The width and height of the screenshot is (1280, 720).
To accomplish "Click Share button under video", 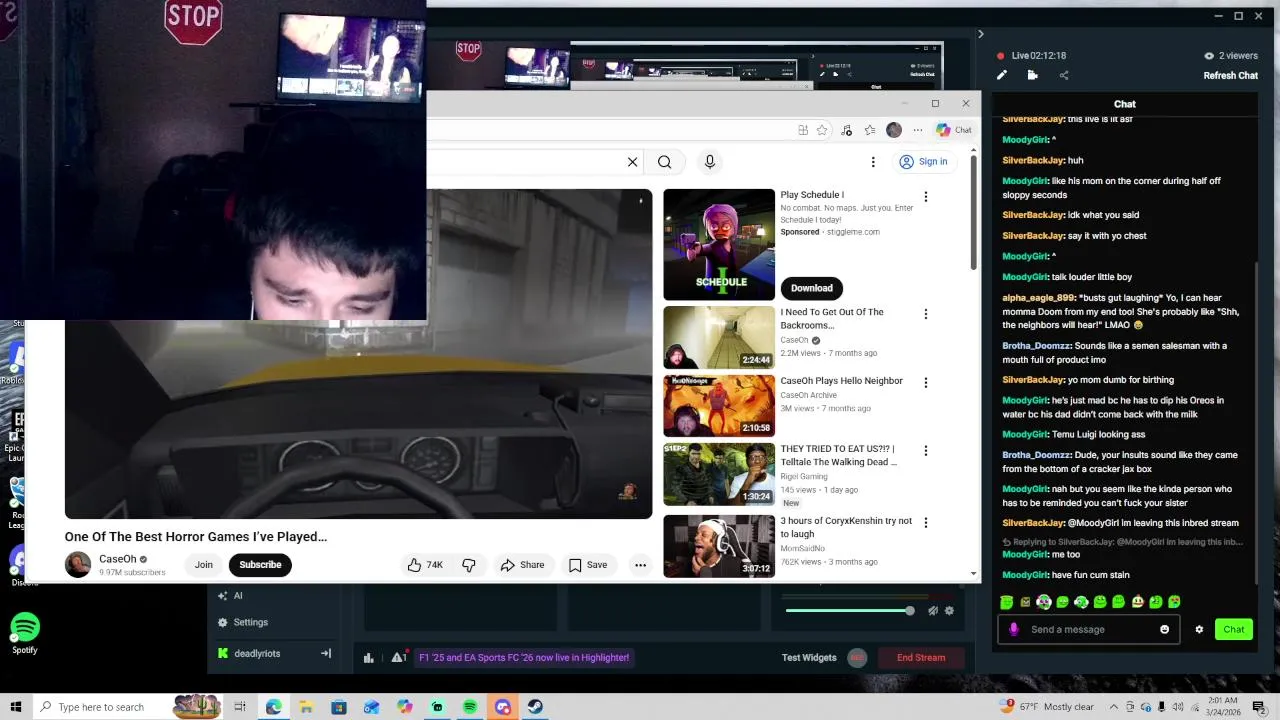I will tap(523, 565).
